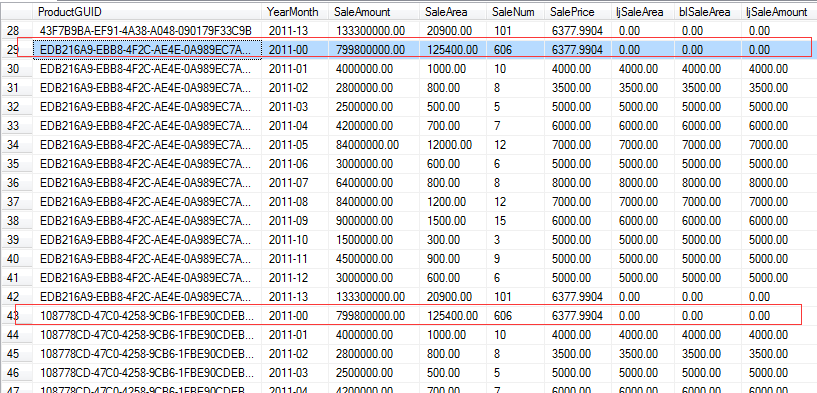Select YearMonth 2011-05 in row 34
The height and width of the screenshot is (393, 817).
pos(296,145)
